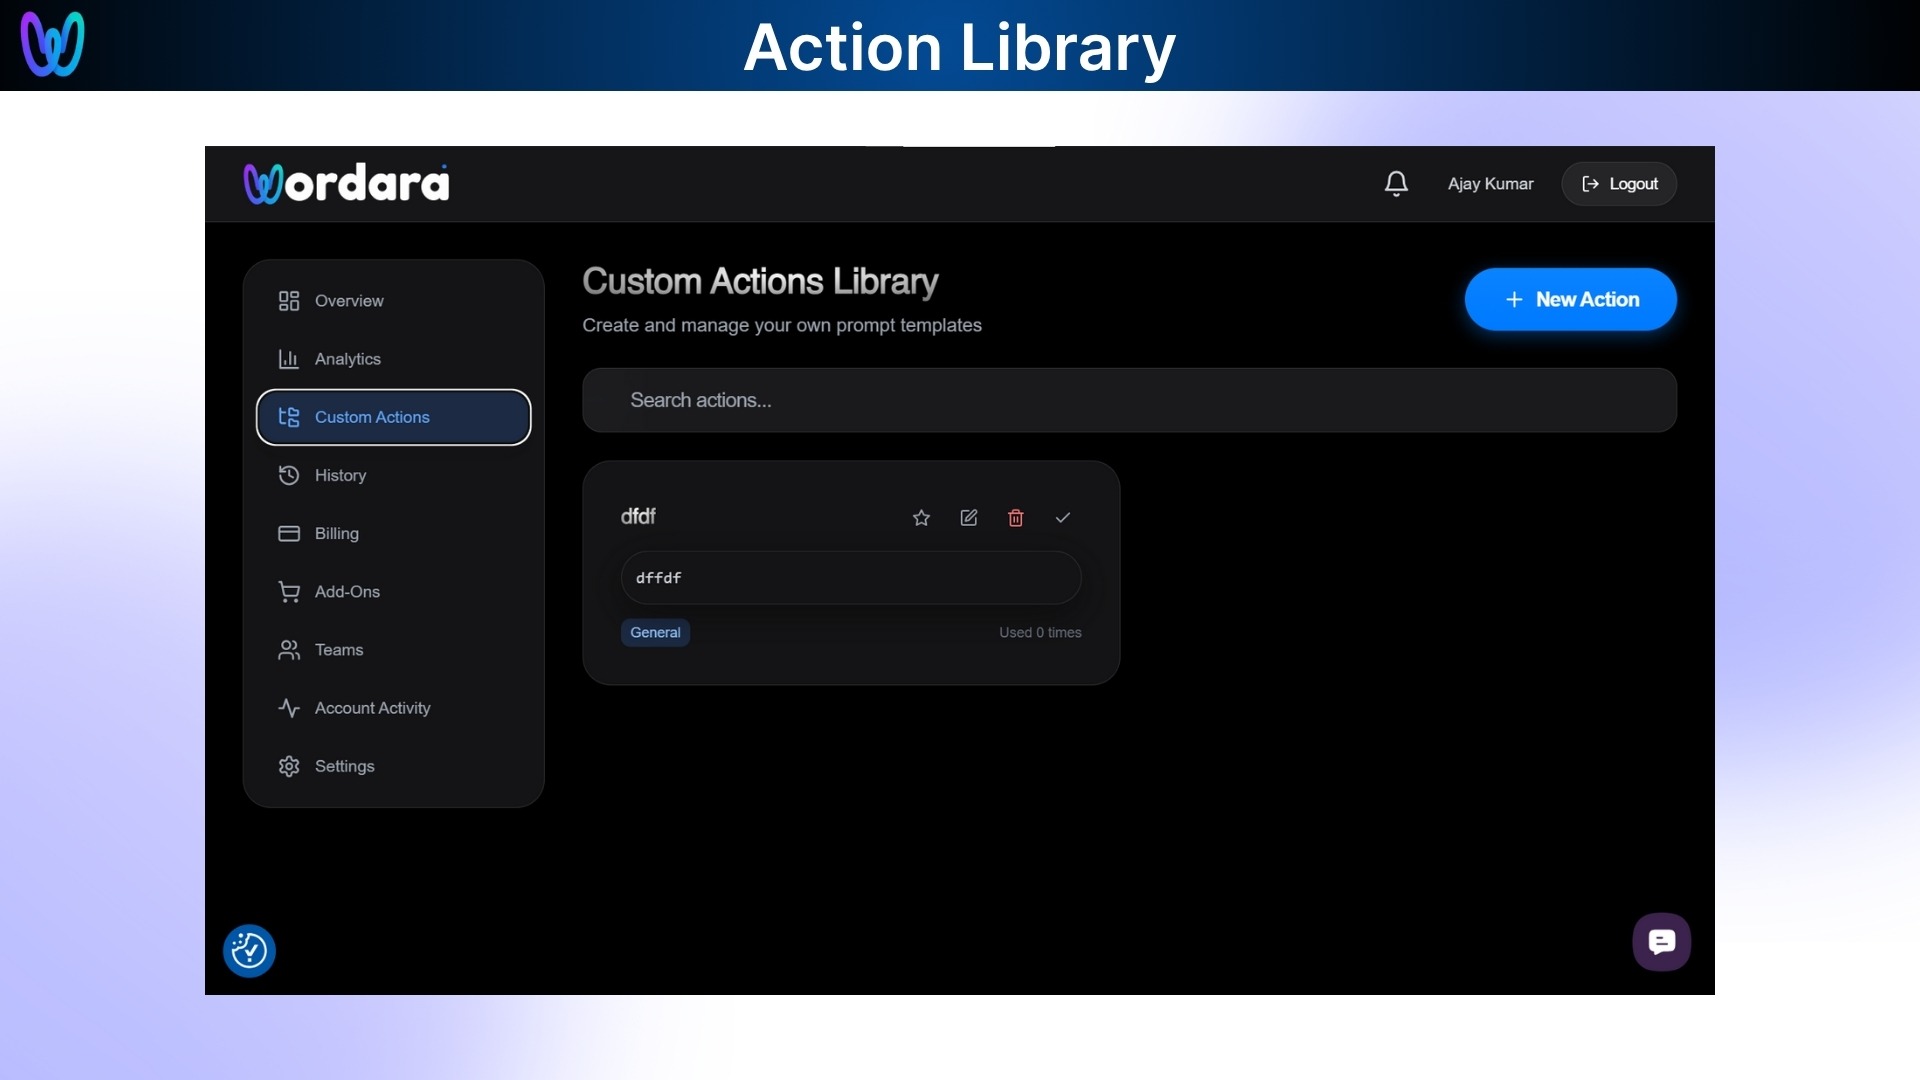
Task: Open the Custom Actions section
Action: tap(372, 417)
